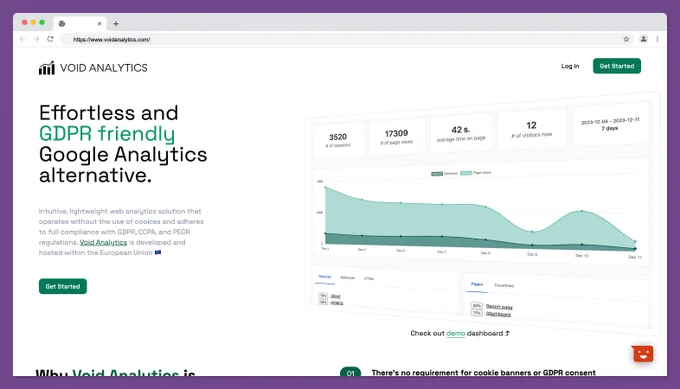This screenshot has height=389, width=680.
Task: Click the address bar URL
Action: point(111,39)
